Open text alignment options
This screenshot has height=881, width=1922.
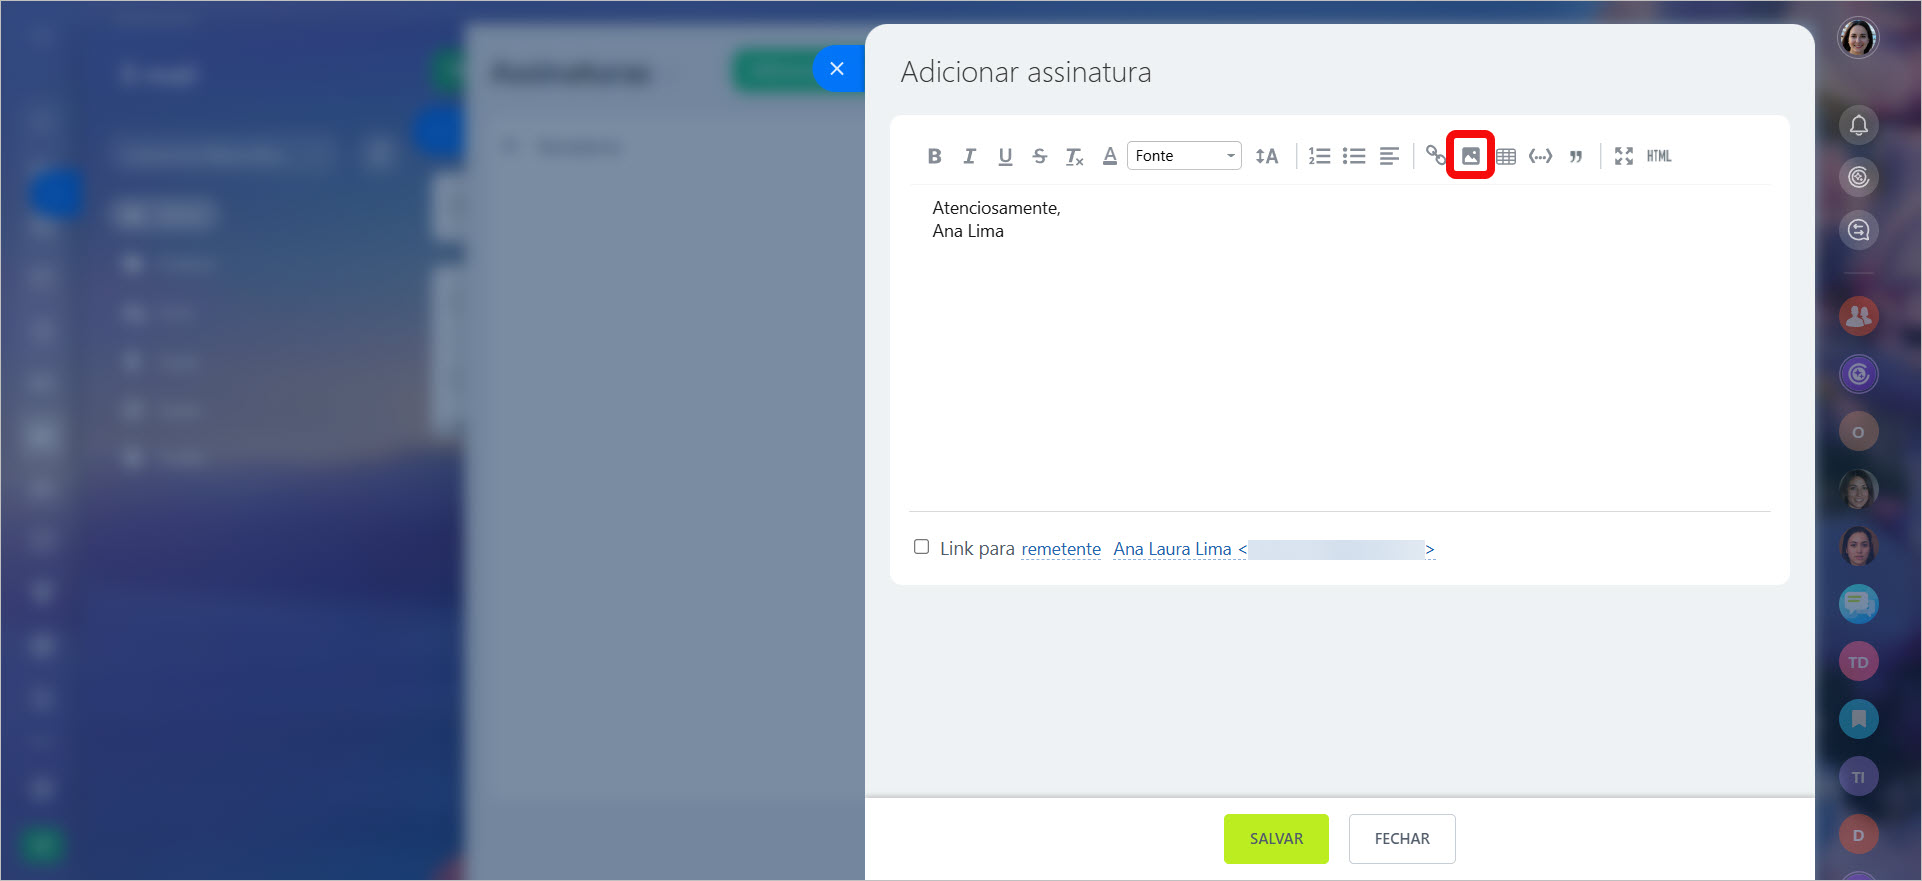1389,156
